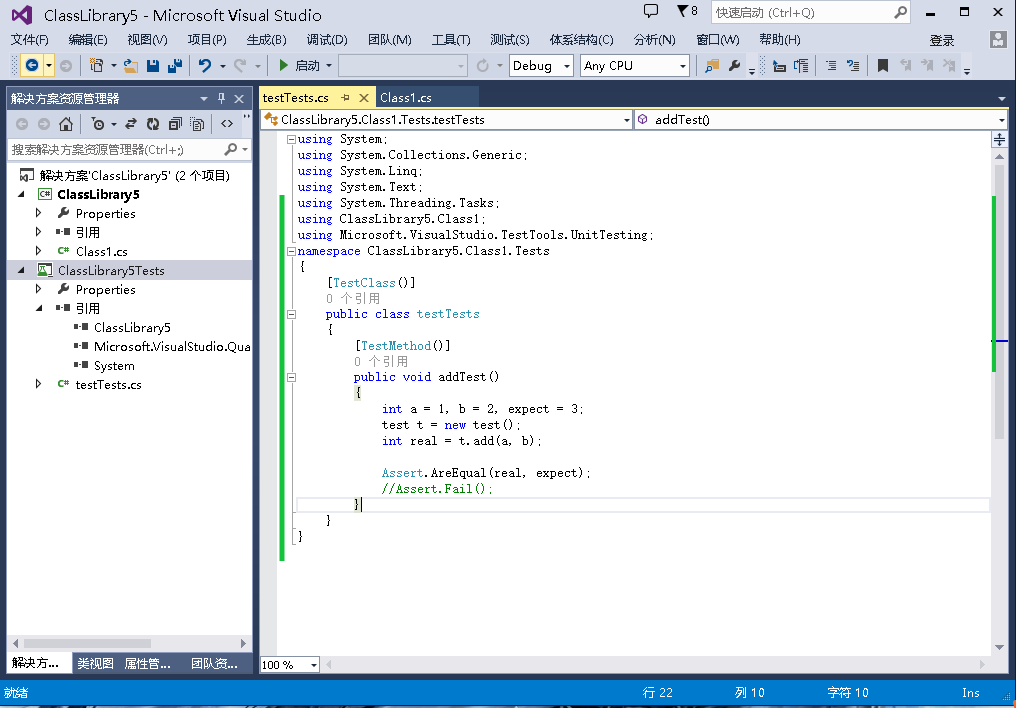Click the 启动 start button label

(307, 65)
